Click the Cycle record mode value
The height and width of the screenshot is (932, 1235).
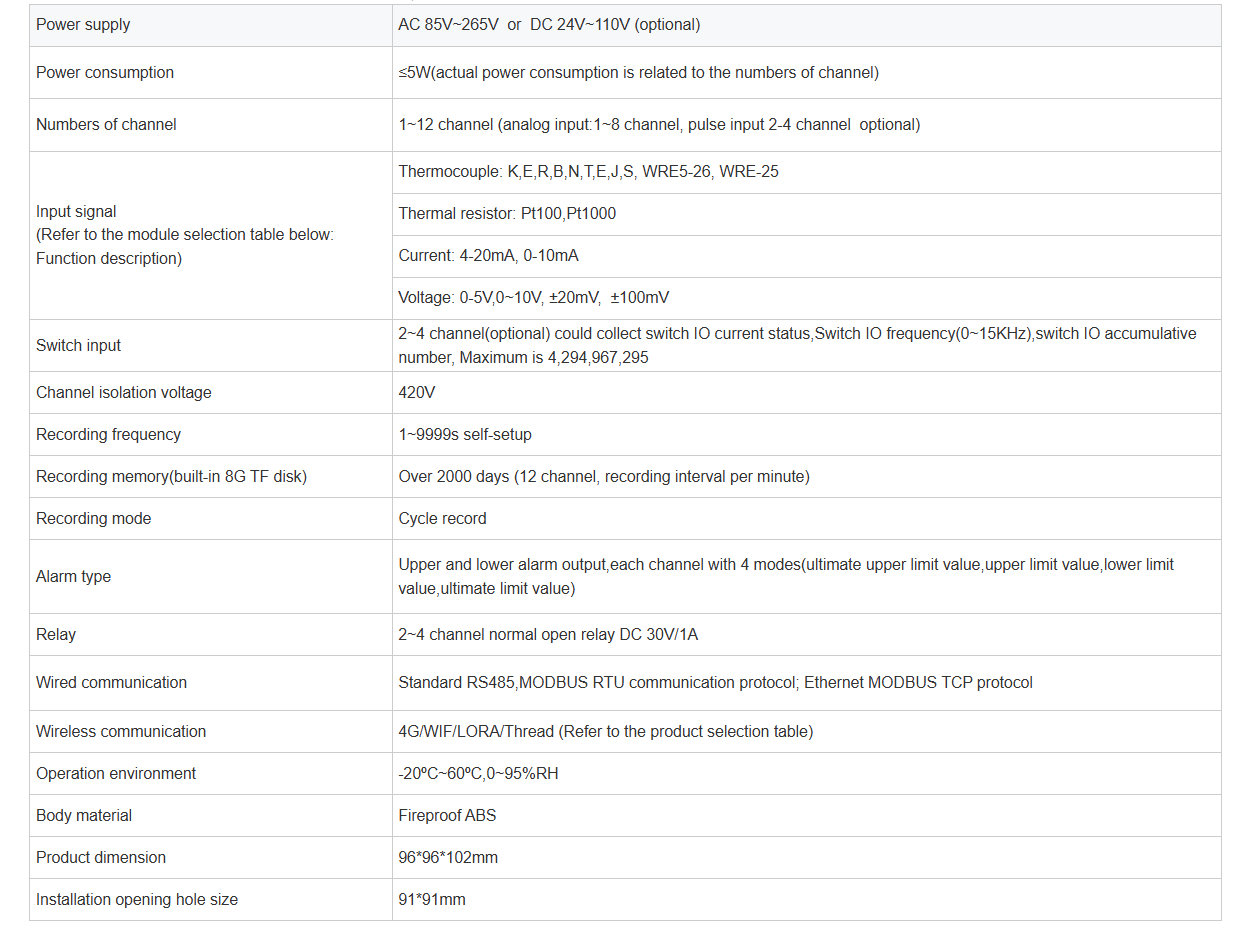pos(442,519)
